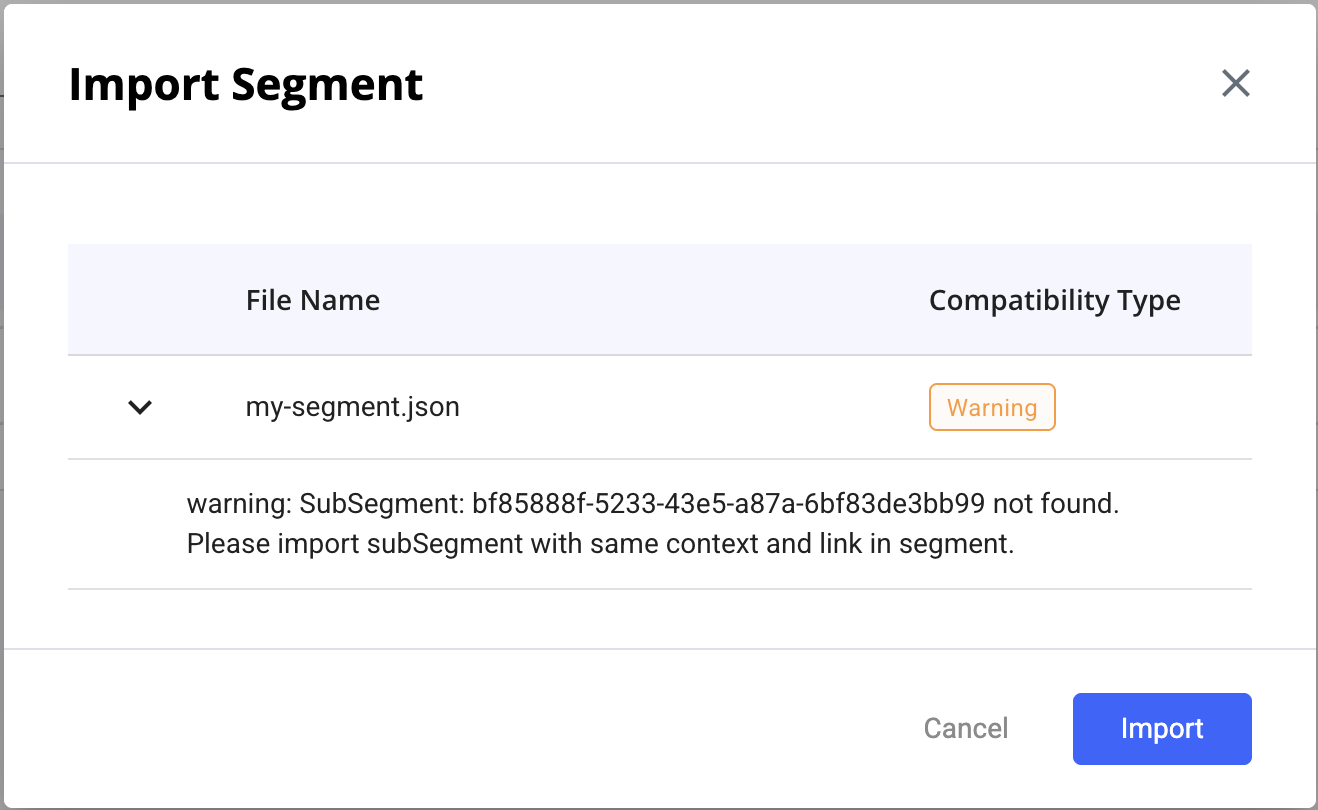Click the Import Segment dialog title
Image resolution: width=1318 pixels, height=810 pixels.
[x=246, y=85]
